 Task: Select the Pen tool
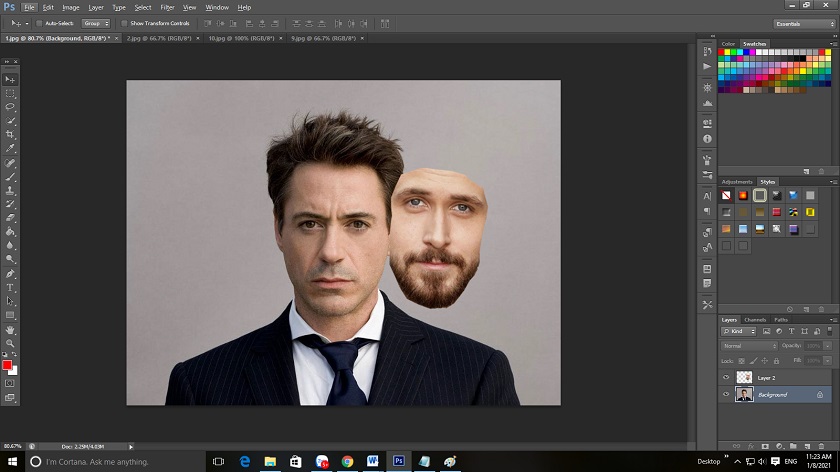pyautogui.click(x=10, y=274)
